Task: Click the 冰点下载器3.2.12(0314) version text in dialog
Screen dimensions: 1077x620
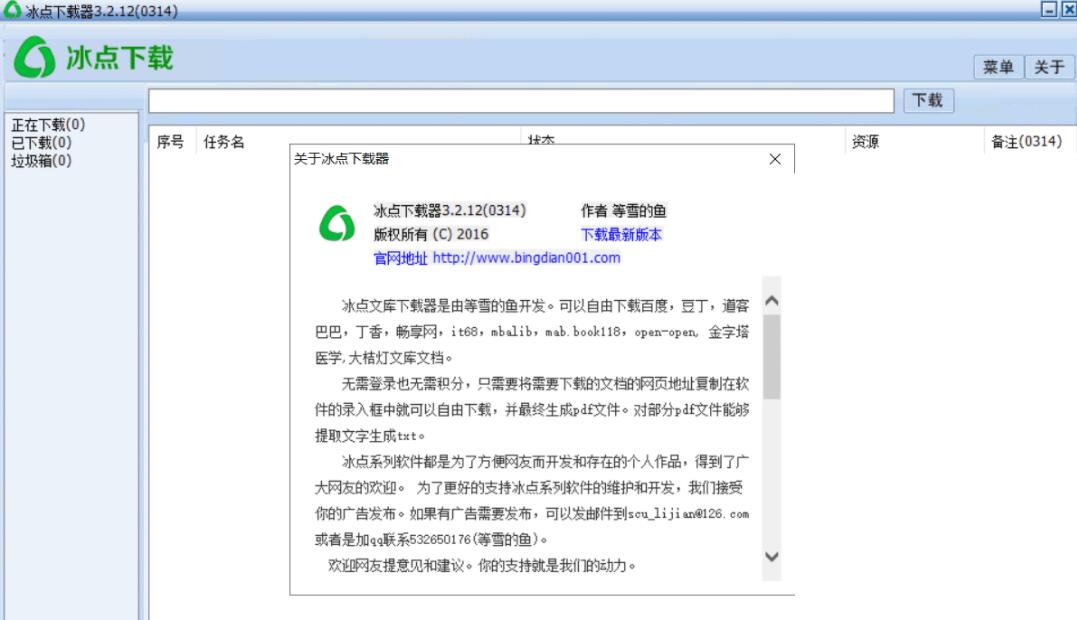Action: [x=450, y=211]
